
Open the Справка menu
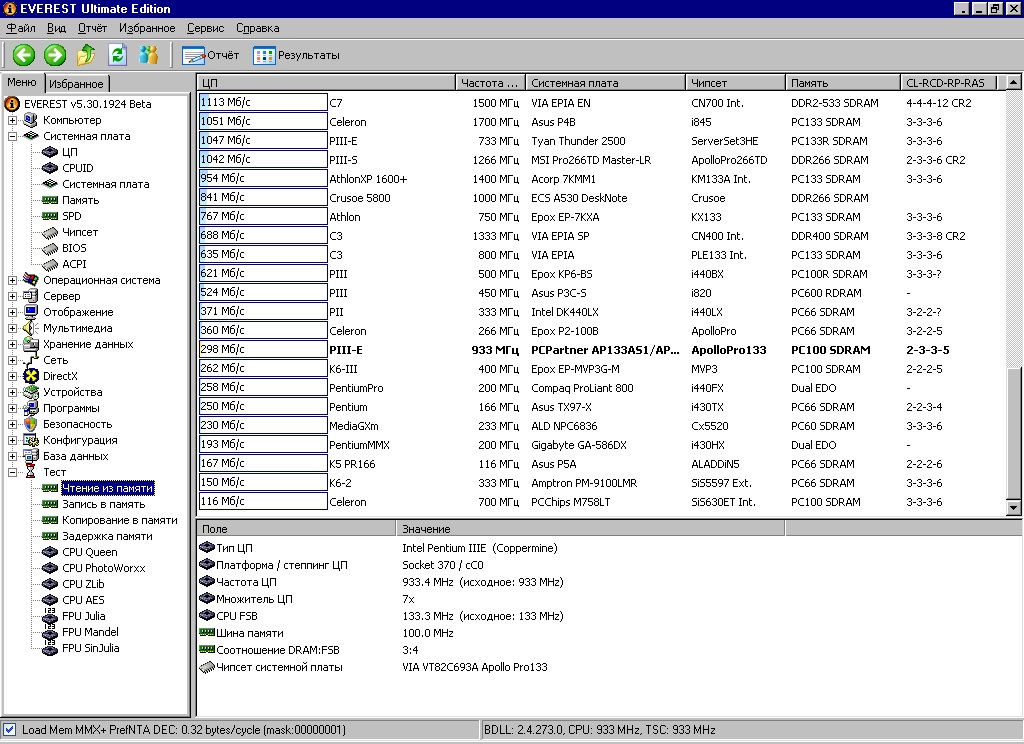(x=257, y=28)
